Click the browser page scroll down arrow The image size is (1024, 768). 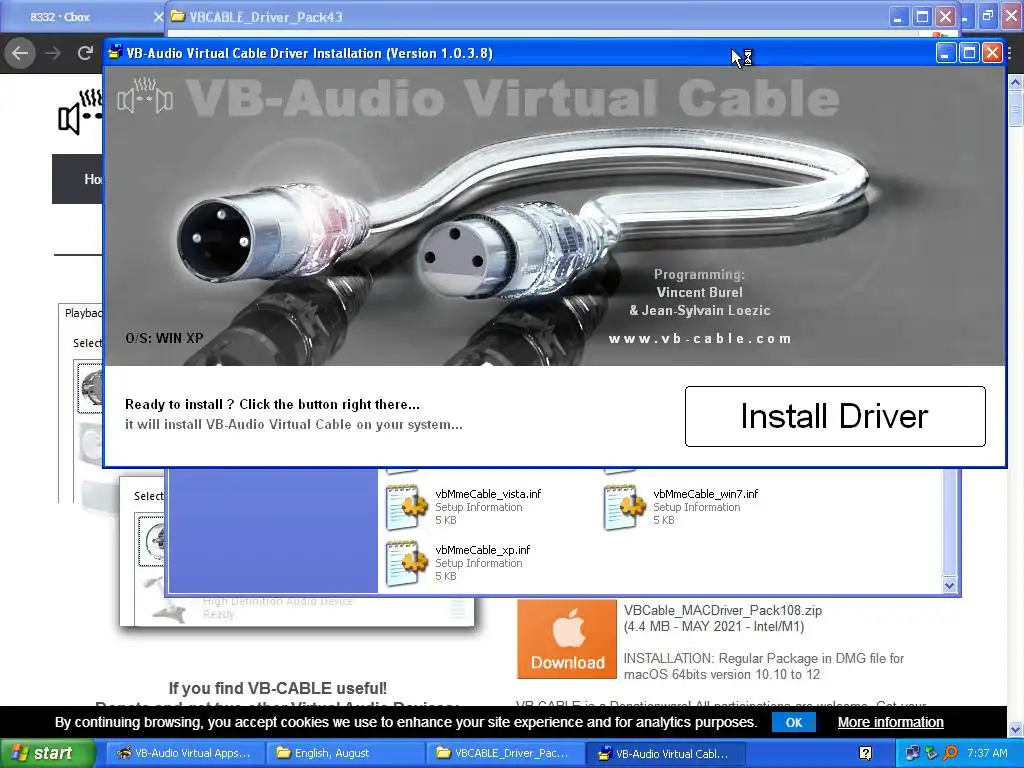click(1016, 729)
